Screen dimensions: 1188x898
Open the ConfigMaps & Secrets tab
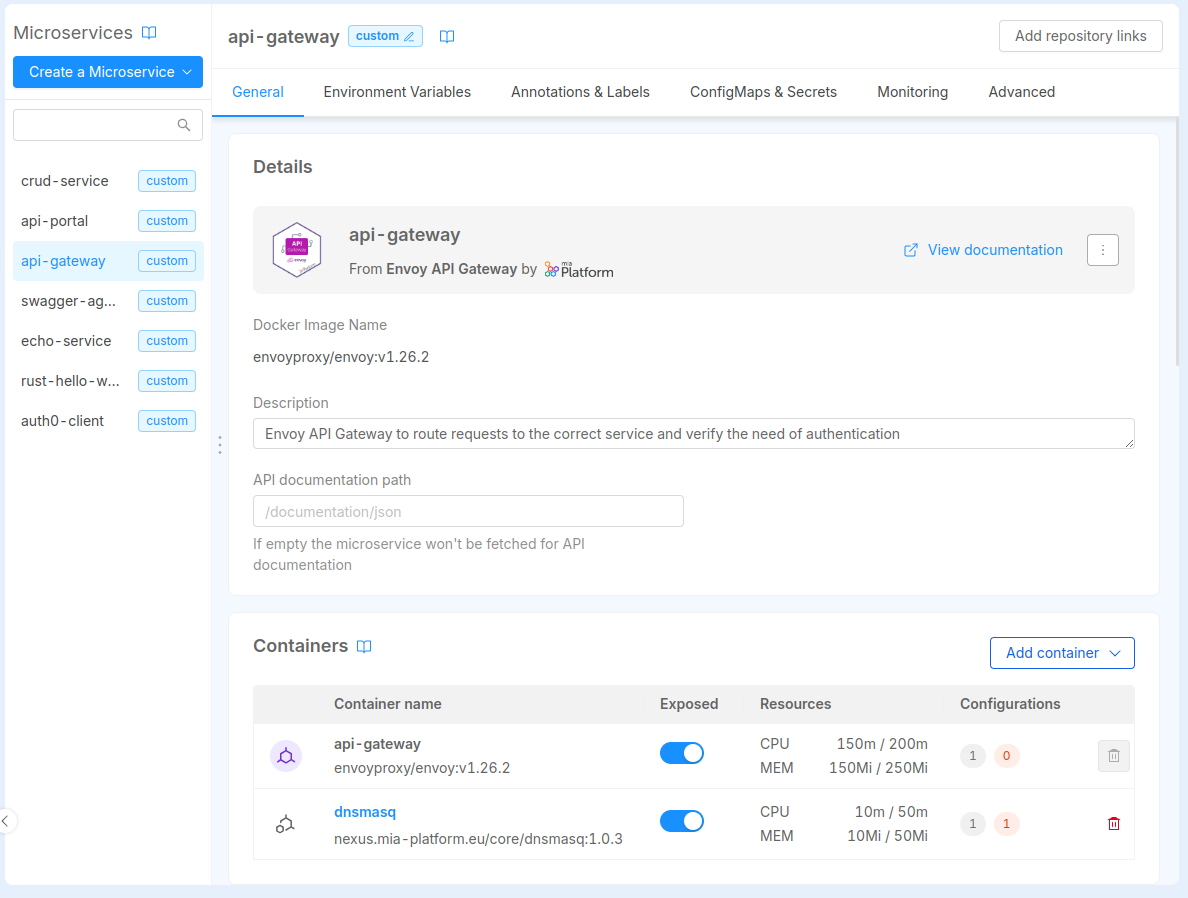point(763,92)
